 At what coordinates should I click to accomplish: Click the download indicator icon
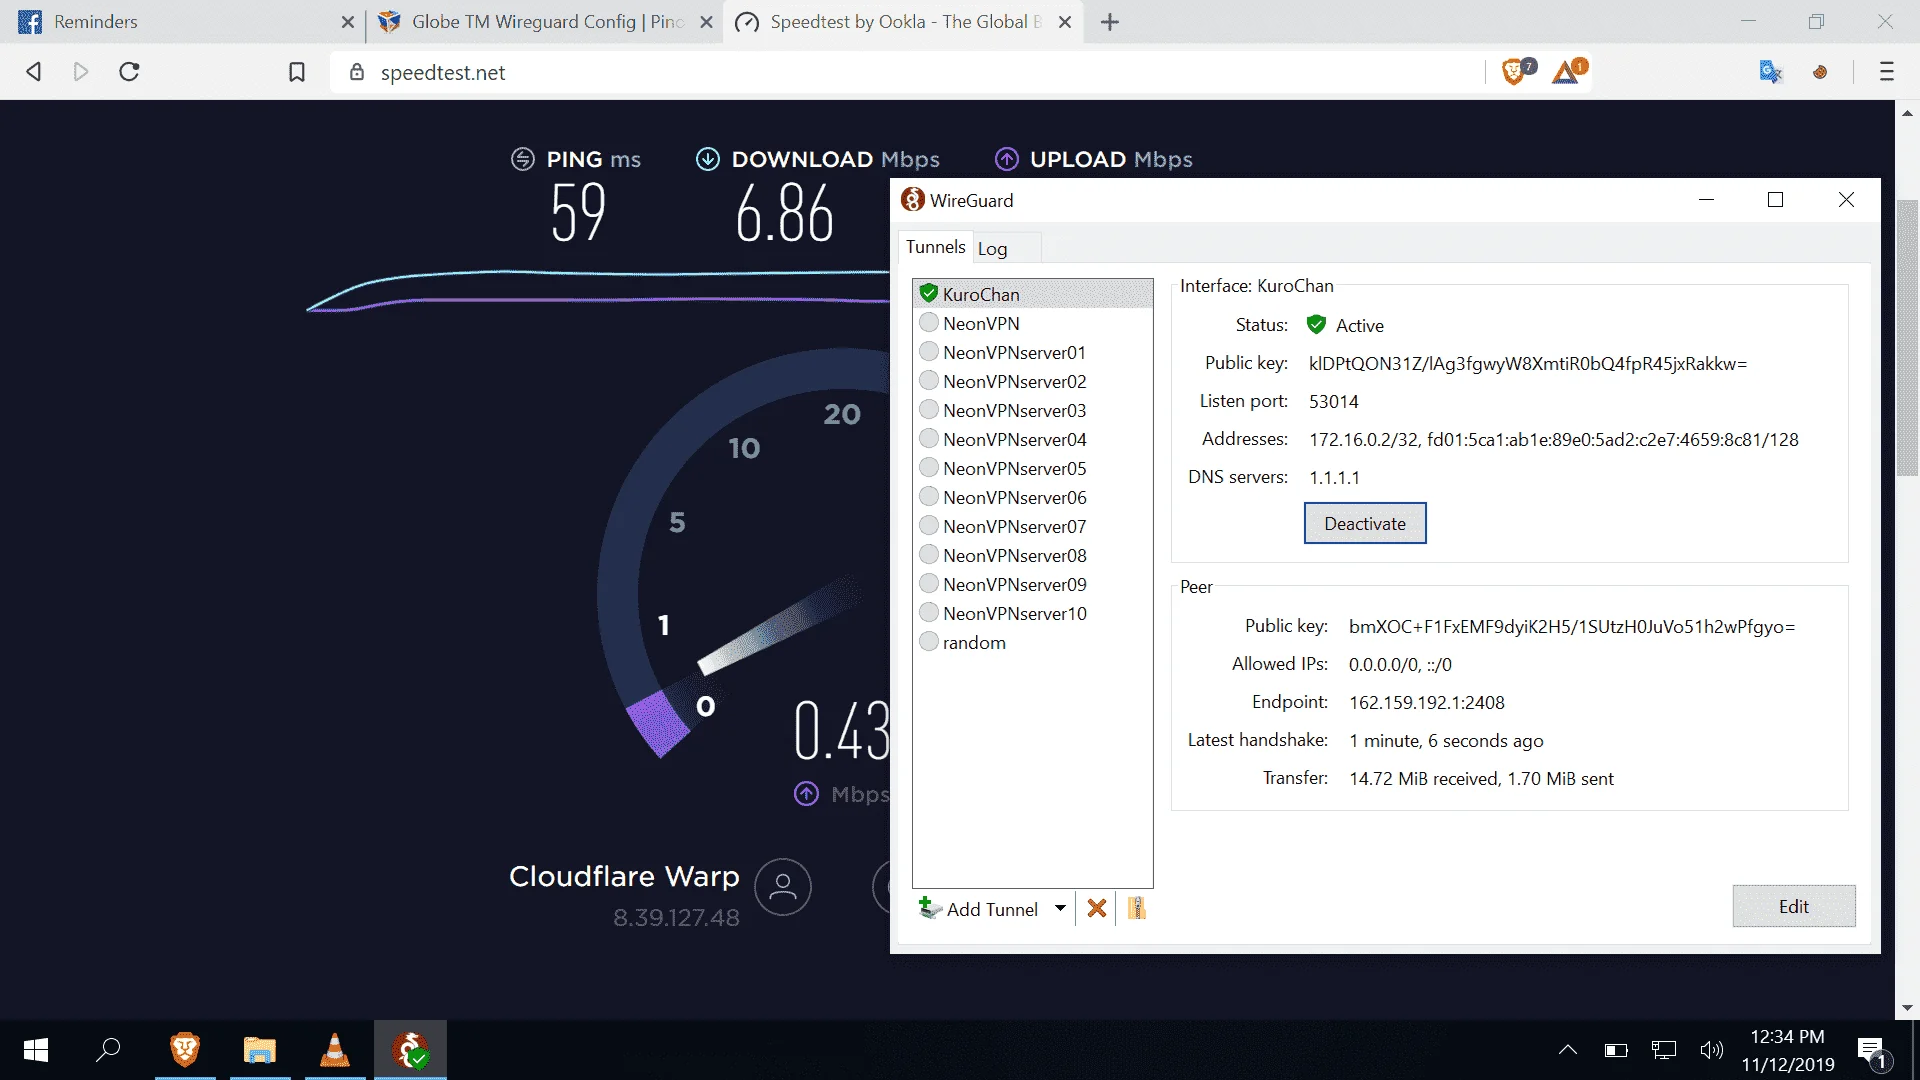click(708, 159)
